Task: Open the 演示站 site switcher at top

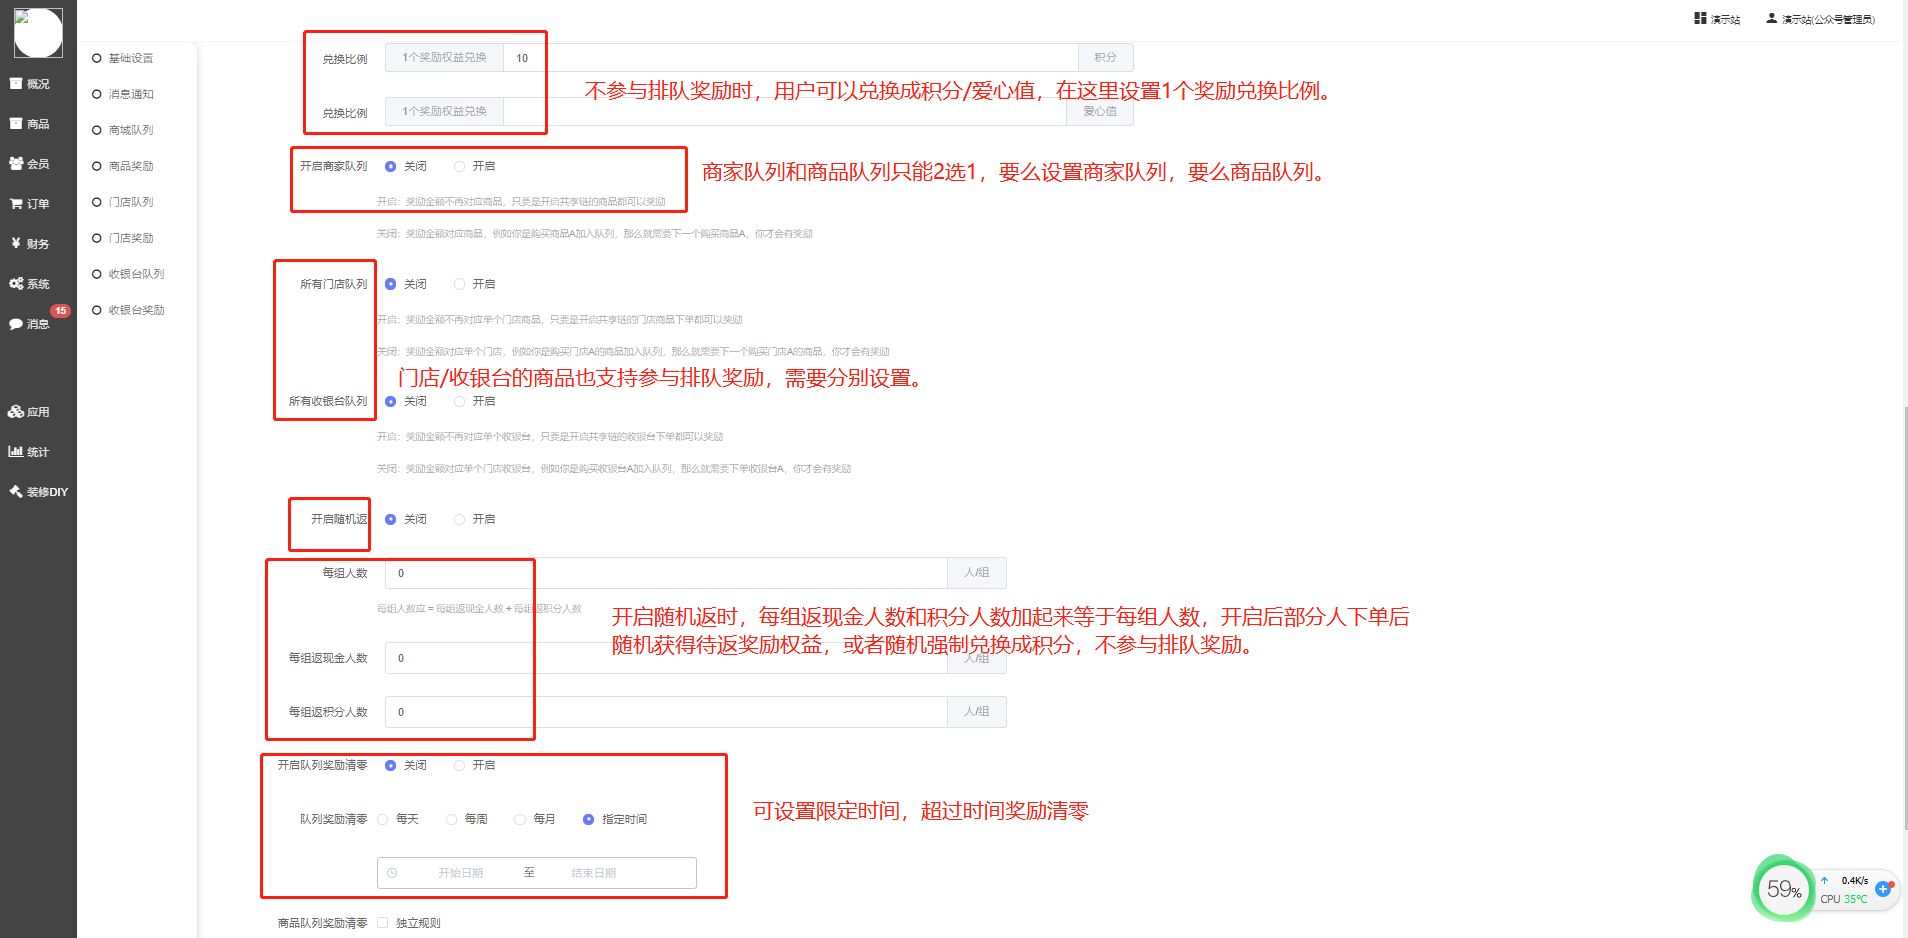Action: coord(1717,19)
